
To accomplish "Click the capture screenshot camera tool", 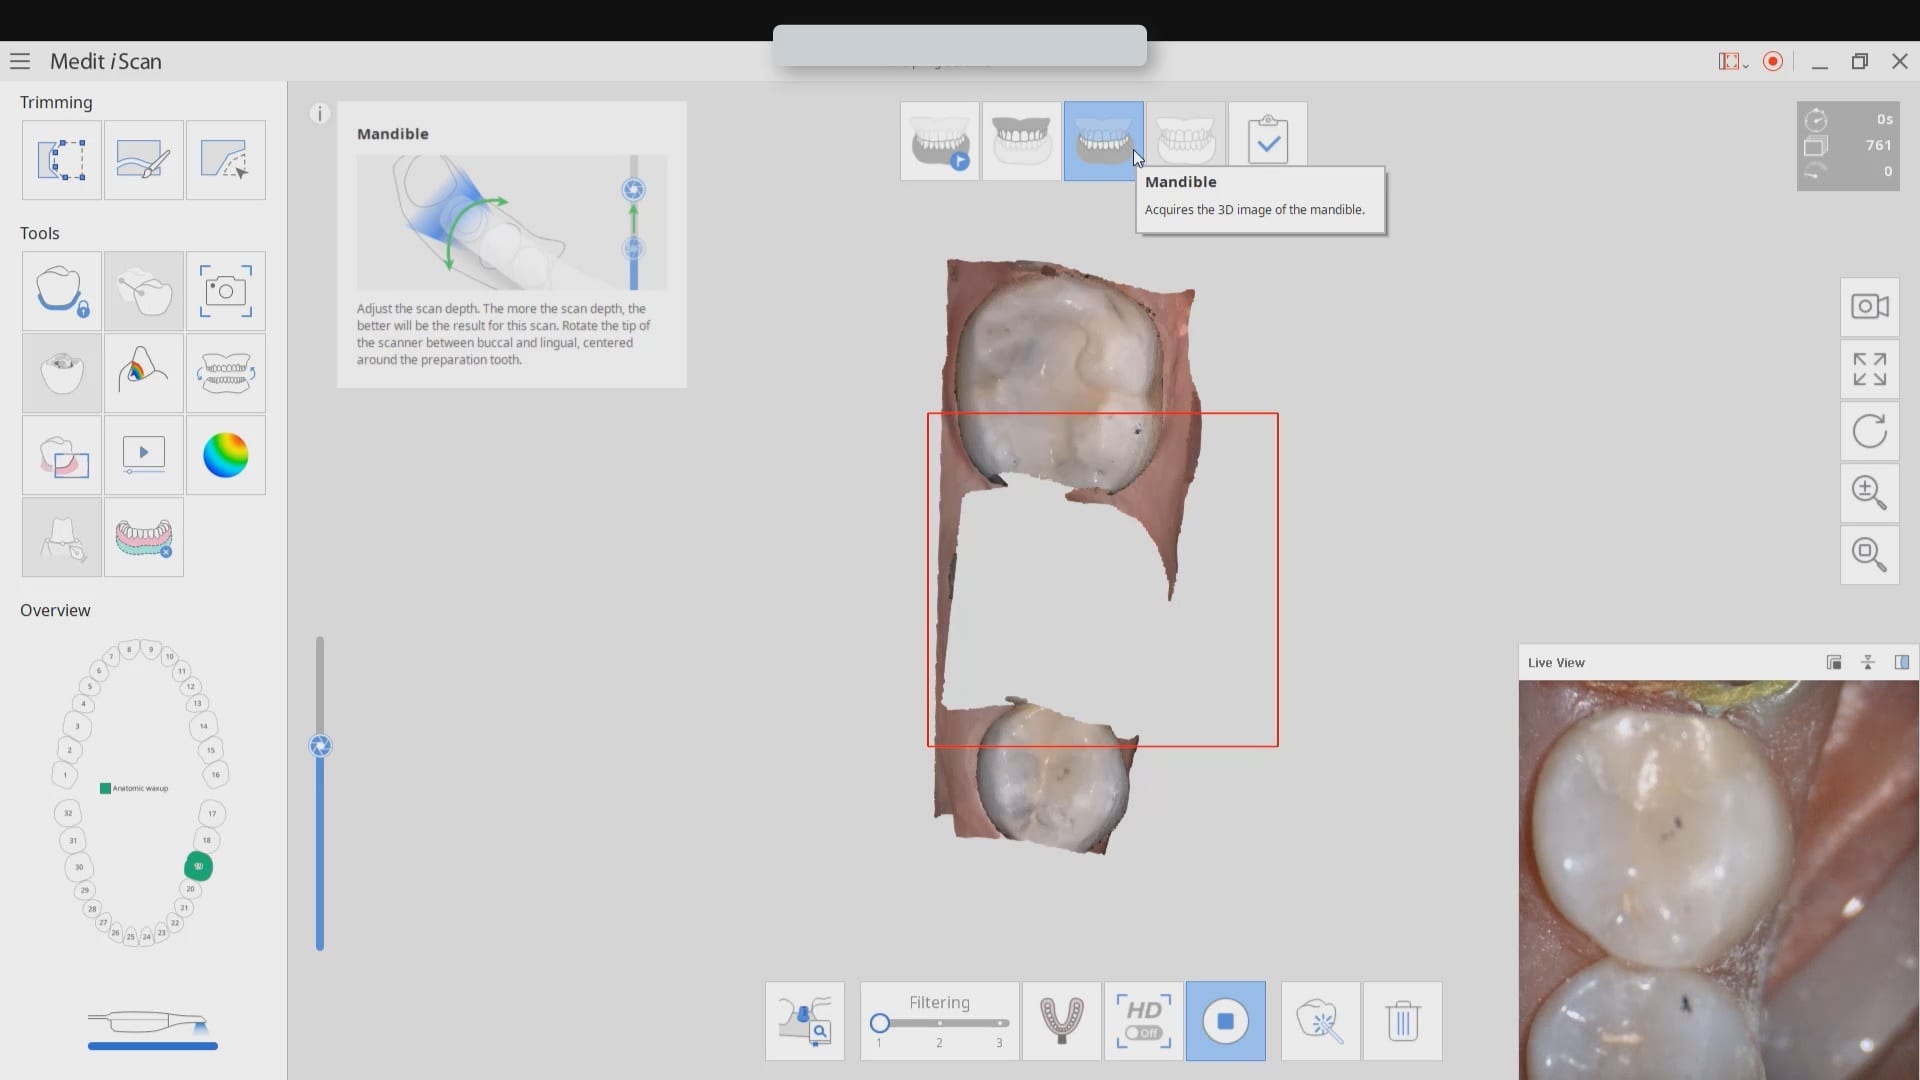I will point(225,291).
